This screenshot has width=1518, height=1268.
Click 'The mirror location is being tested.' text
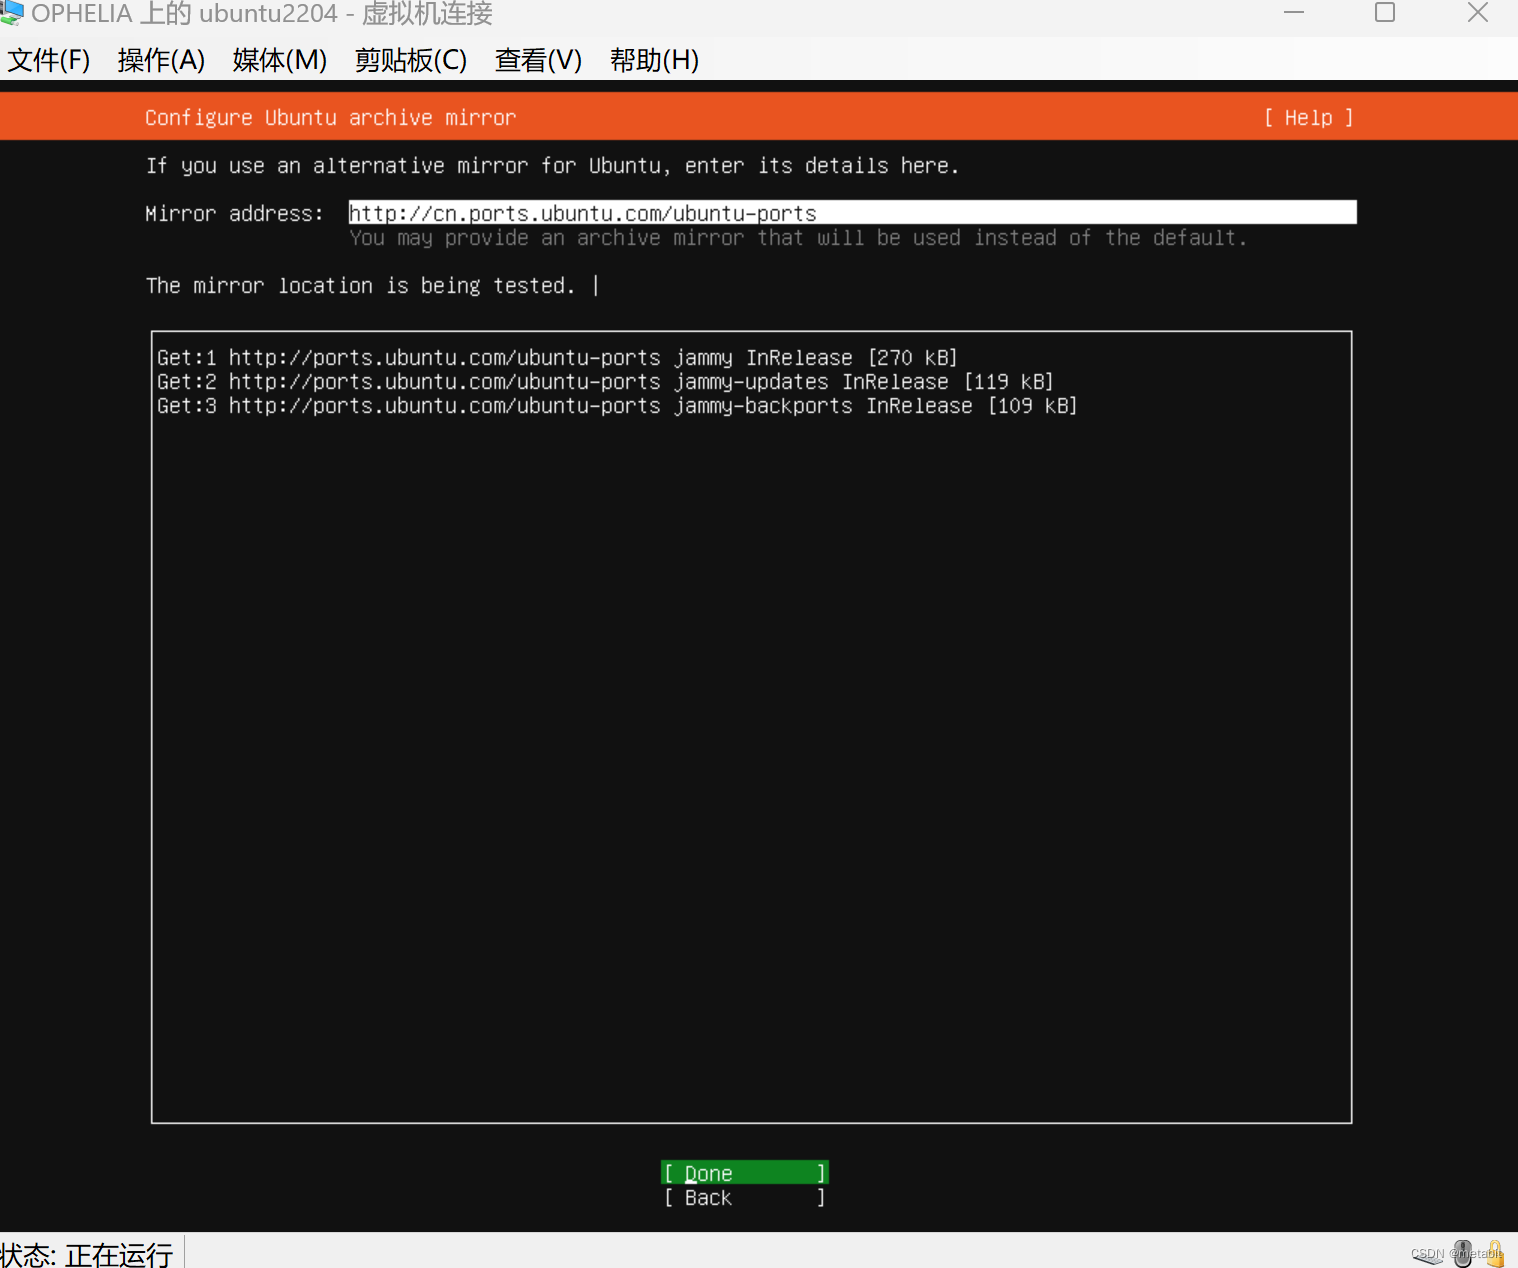[360, 286]
